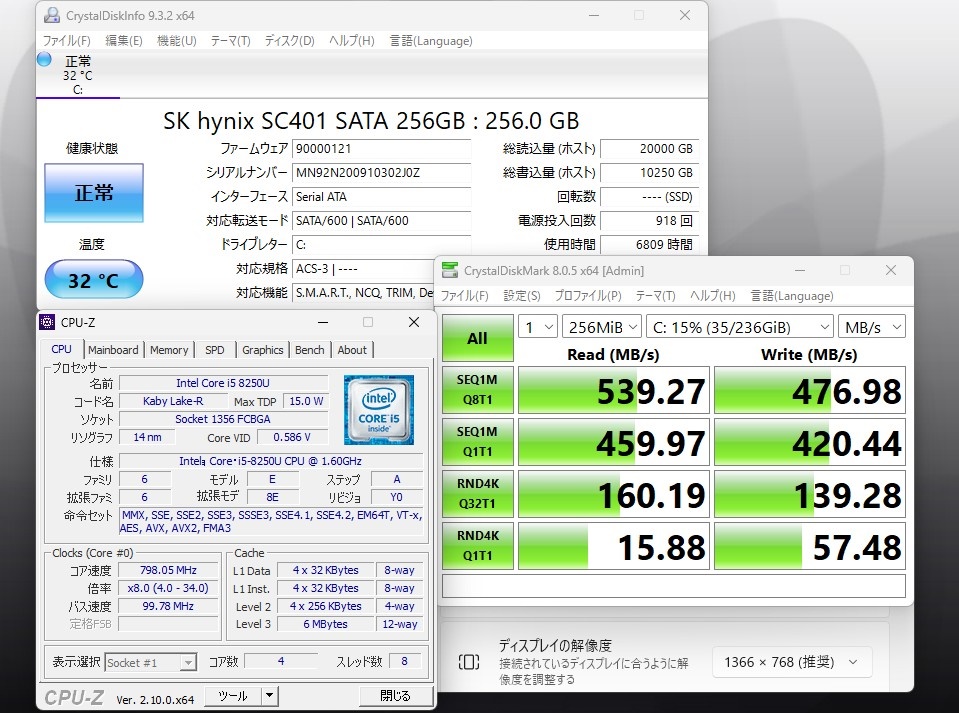Image resolution: width=959 pixels, height=713 pixels.
Task: Click the Intel Core i5 logo in CPU-Z
Action: point(379,410)
